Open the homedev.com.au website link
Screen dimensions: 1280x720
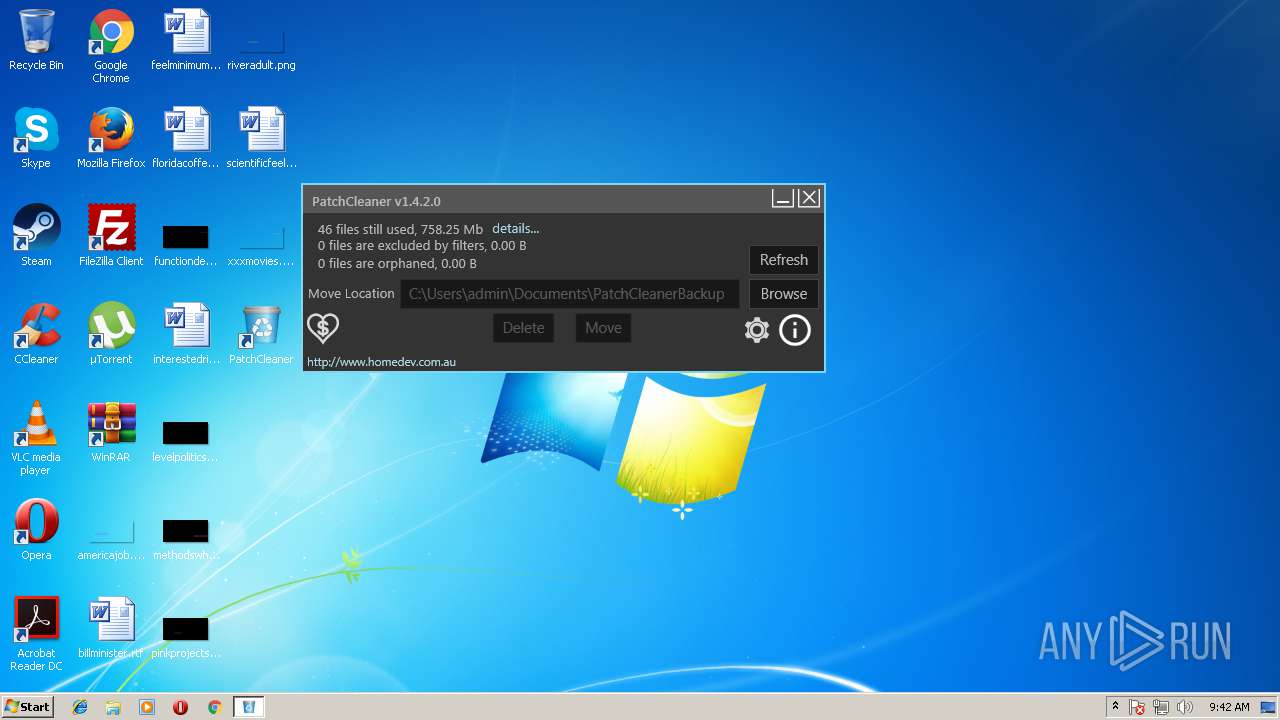[381, 362]
